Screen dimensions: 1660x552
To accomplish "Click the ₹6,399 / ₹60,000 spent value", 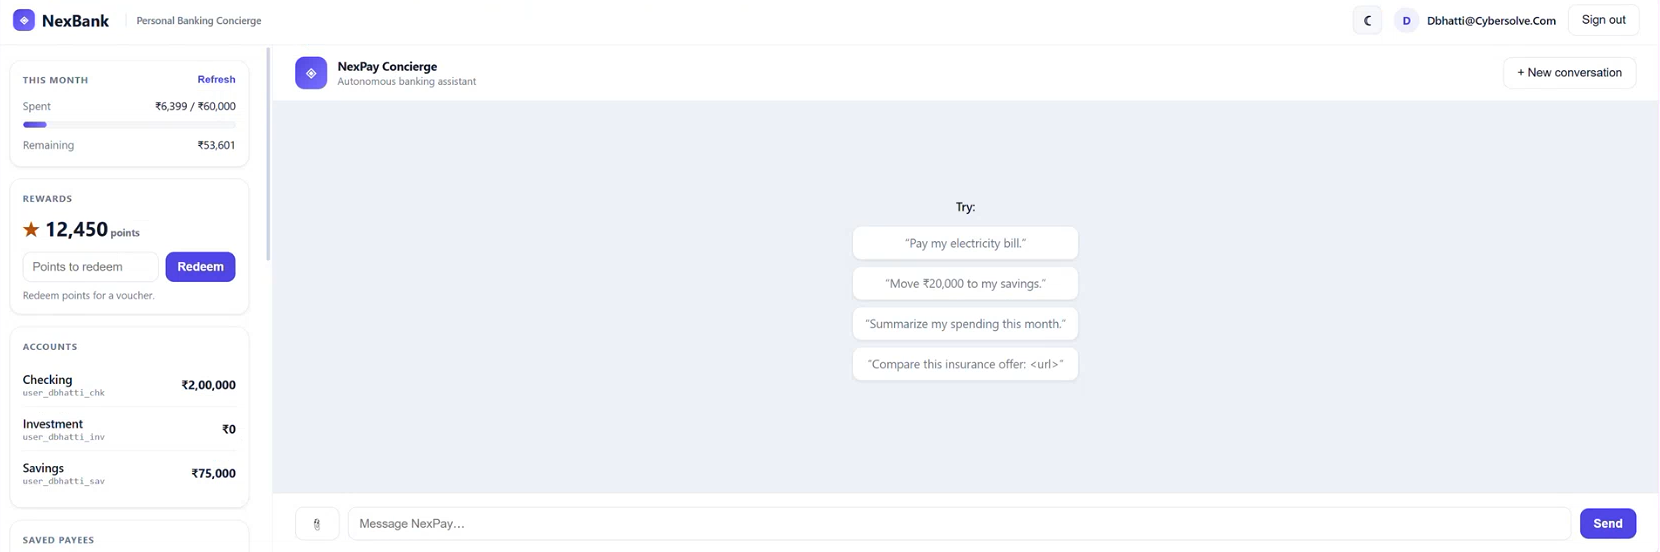I will [195, 106].
